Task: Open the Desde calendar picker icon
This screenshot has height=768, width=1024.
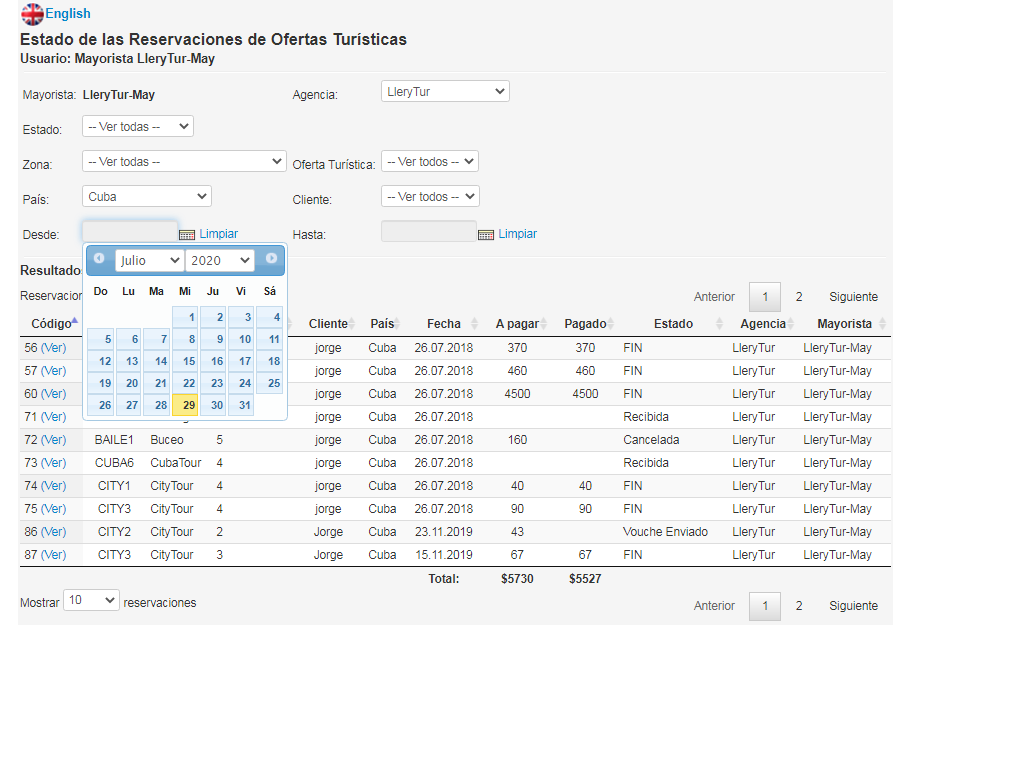Action: point(187,234)
